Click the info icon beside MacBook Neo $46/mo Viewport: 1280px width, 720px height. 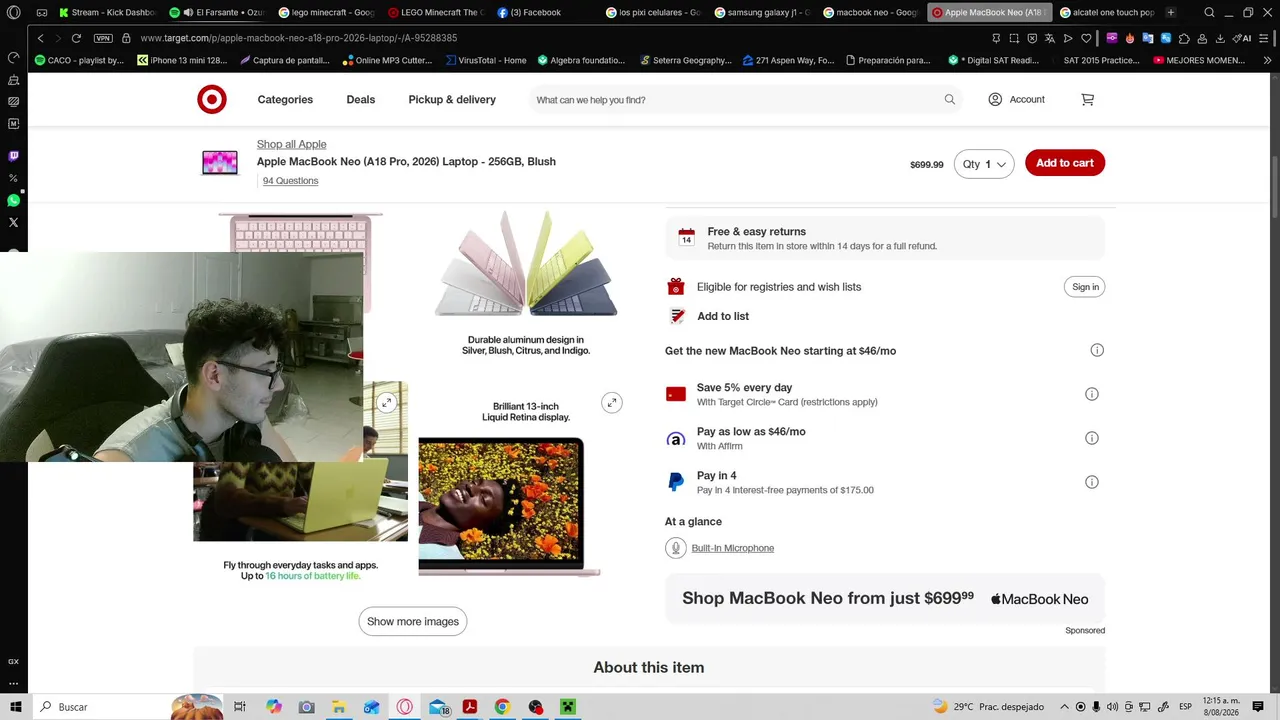(1097, 350)
